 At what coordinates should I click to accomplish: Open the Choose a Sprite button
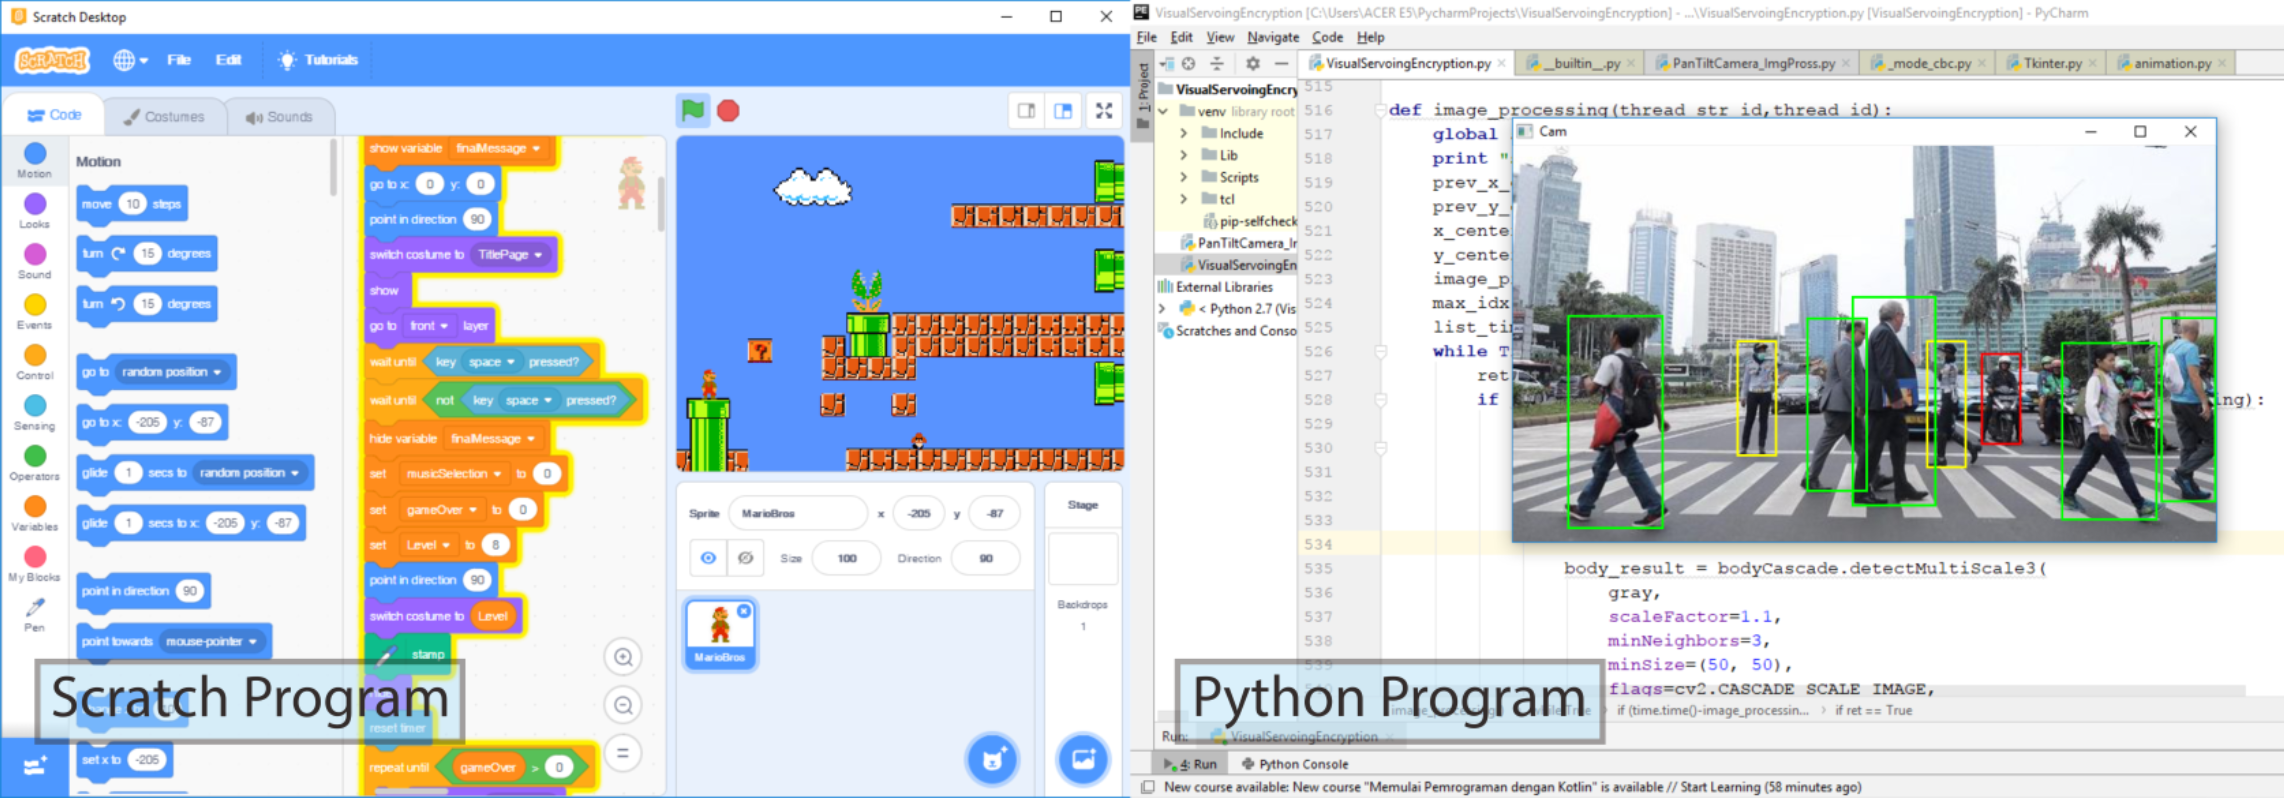[992, 760]
